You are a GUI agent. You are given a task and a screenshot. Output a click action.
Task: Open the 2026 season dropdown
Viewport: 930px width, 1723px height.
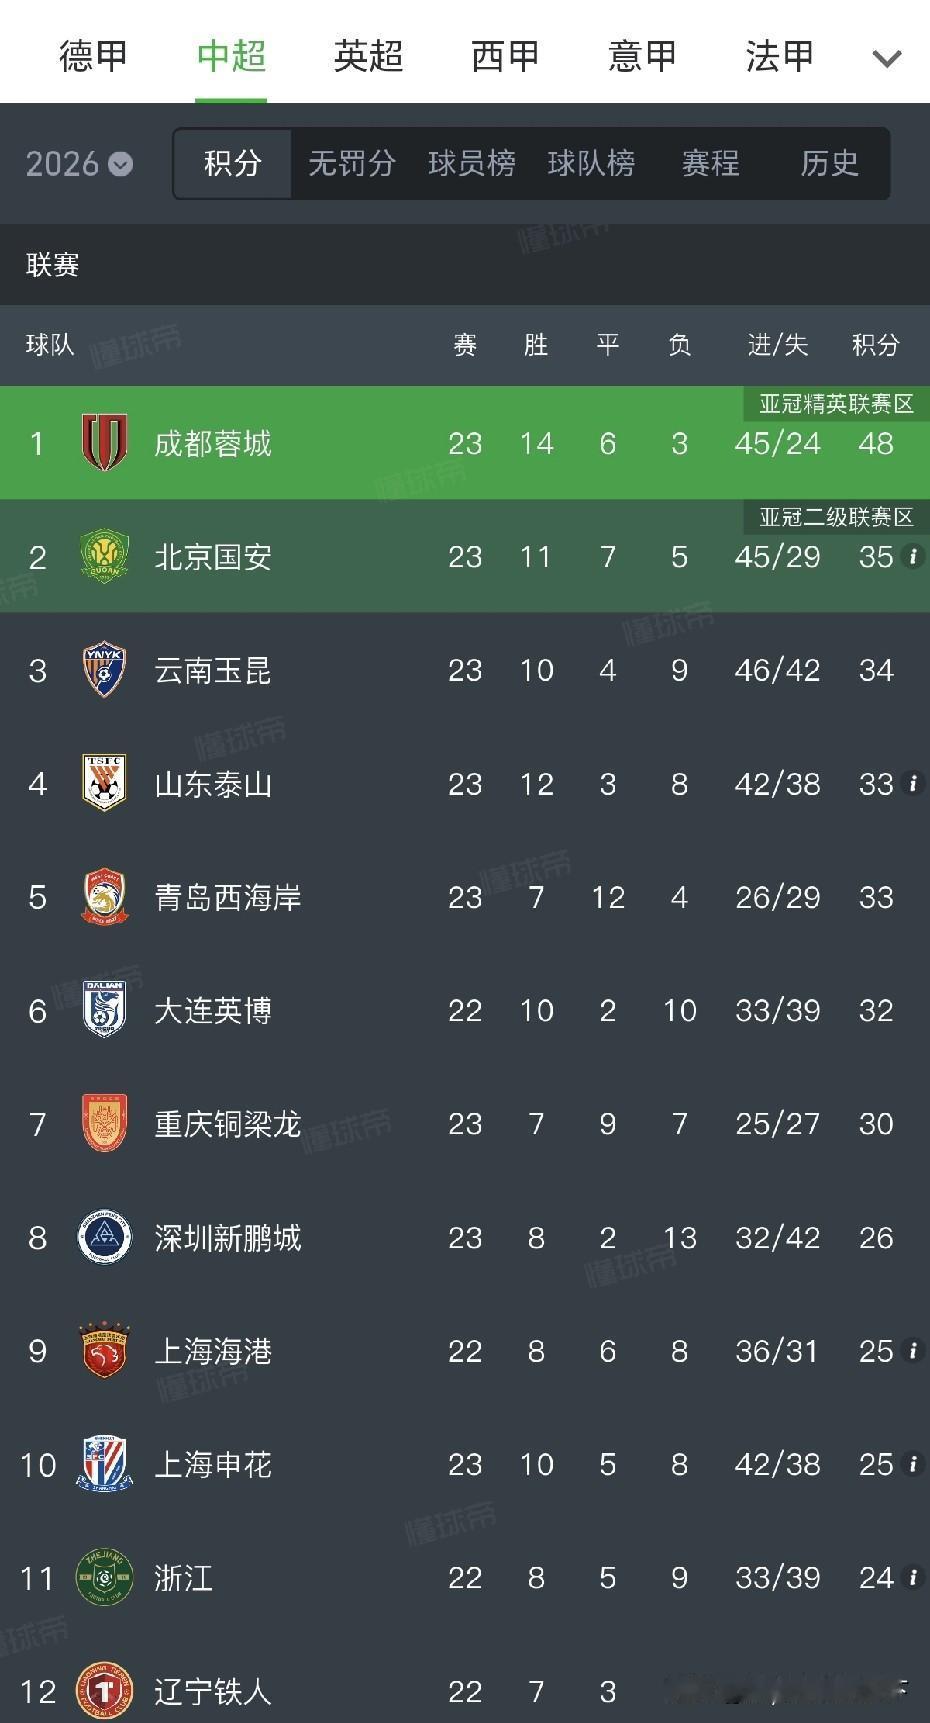click(x=79, y=163)
